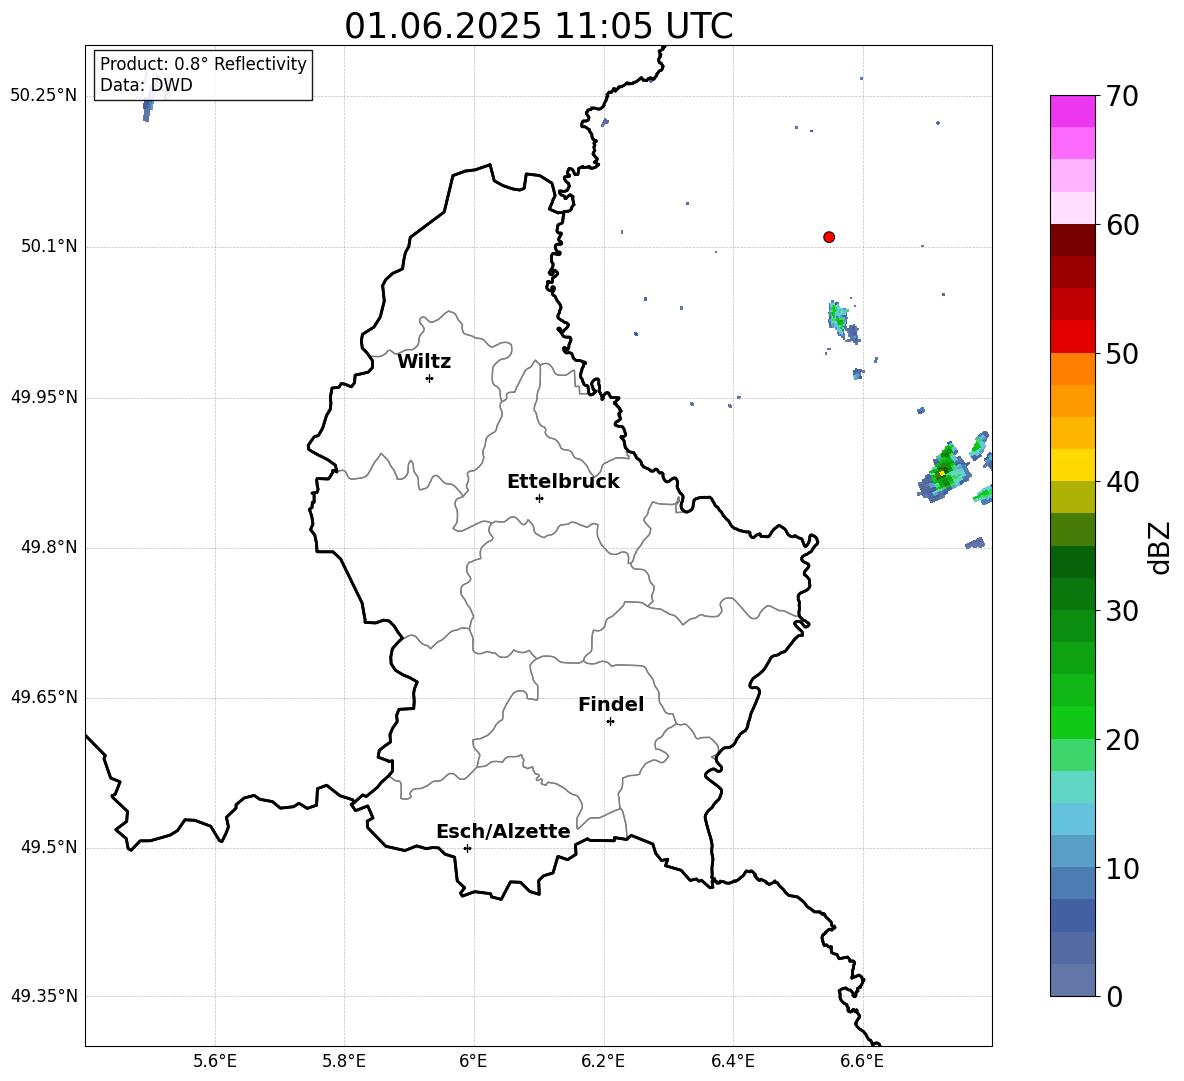Screen dimensions: 1184x1081
Task: Click the 49.95°N latitude label
Action: click(44, 397)
